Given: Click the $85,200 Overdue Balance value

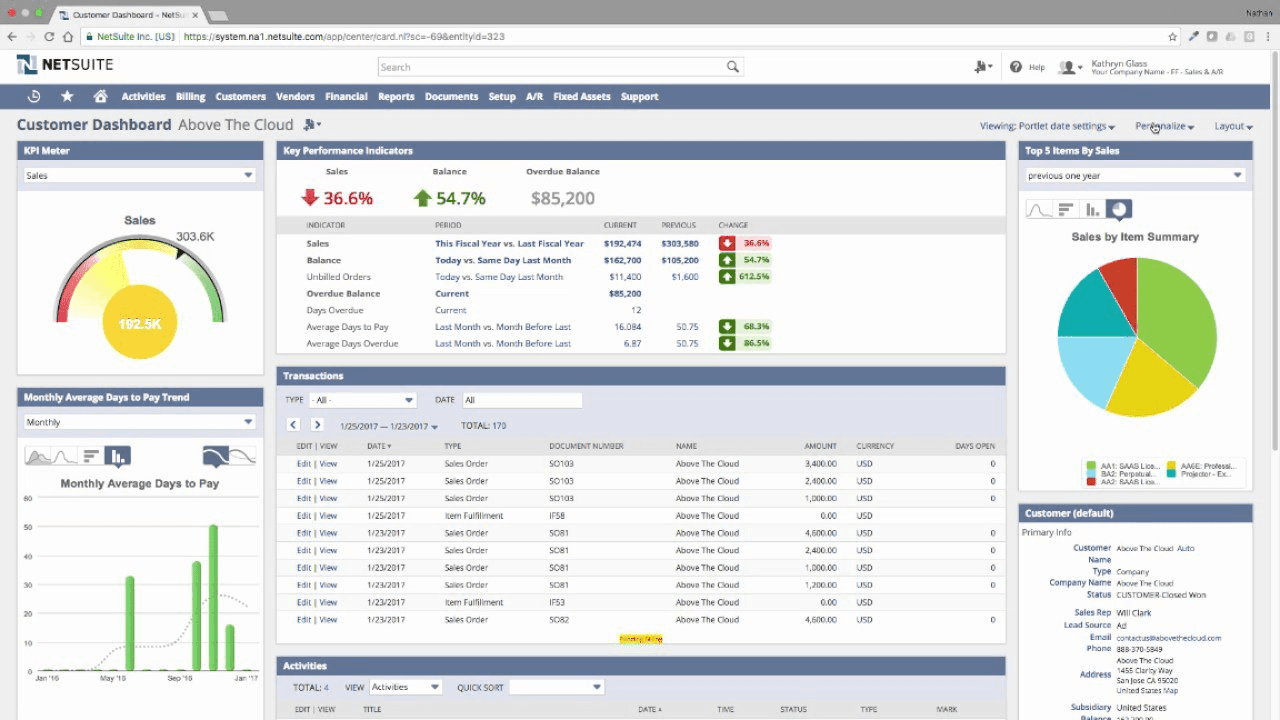Looking at the screenshot, I should click(x=563, y=198).
